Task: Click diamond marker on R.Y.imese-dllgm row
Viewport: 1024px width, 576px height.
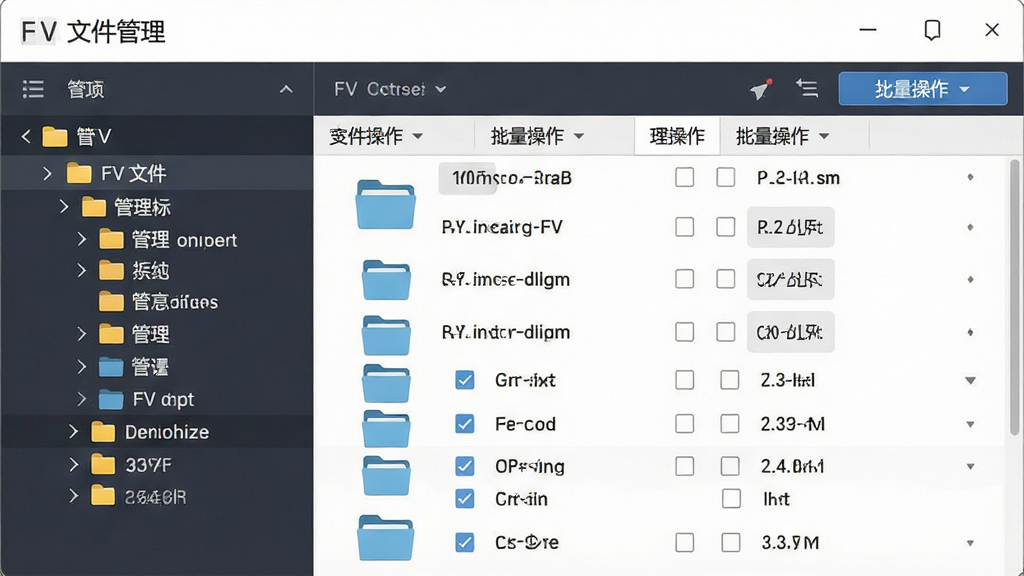Action: tap(970, 280)
